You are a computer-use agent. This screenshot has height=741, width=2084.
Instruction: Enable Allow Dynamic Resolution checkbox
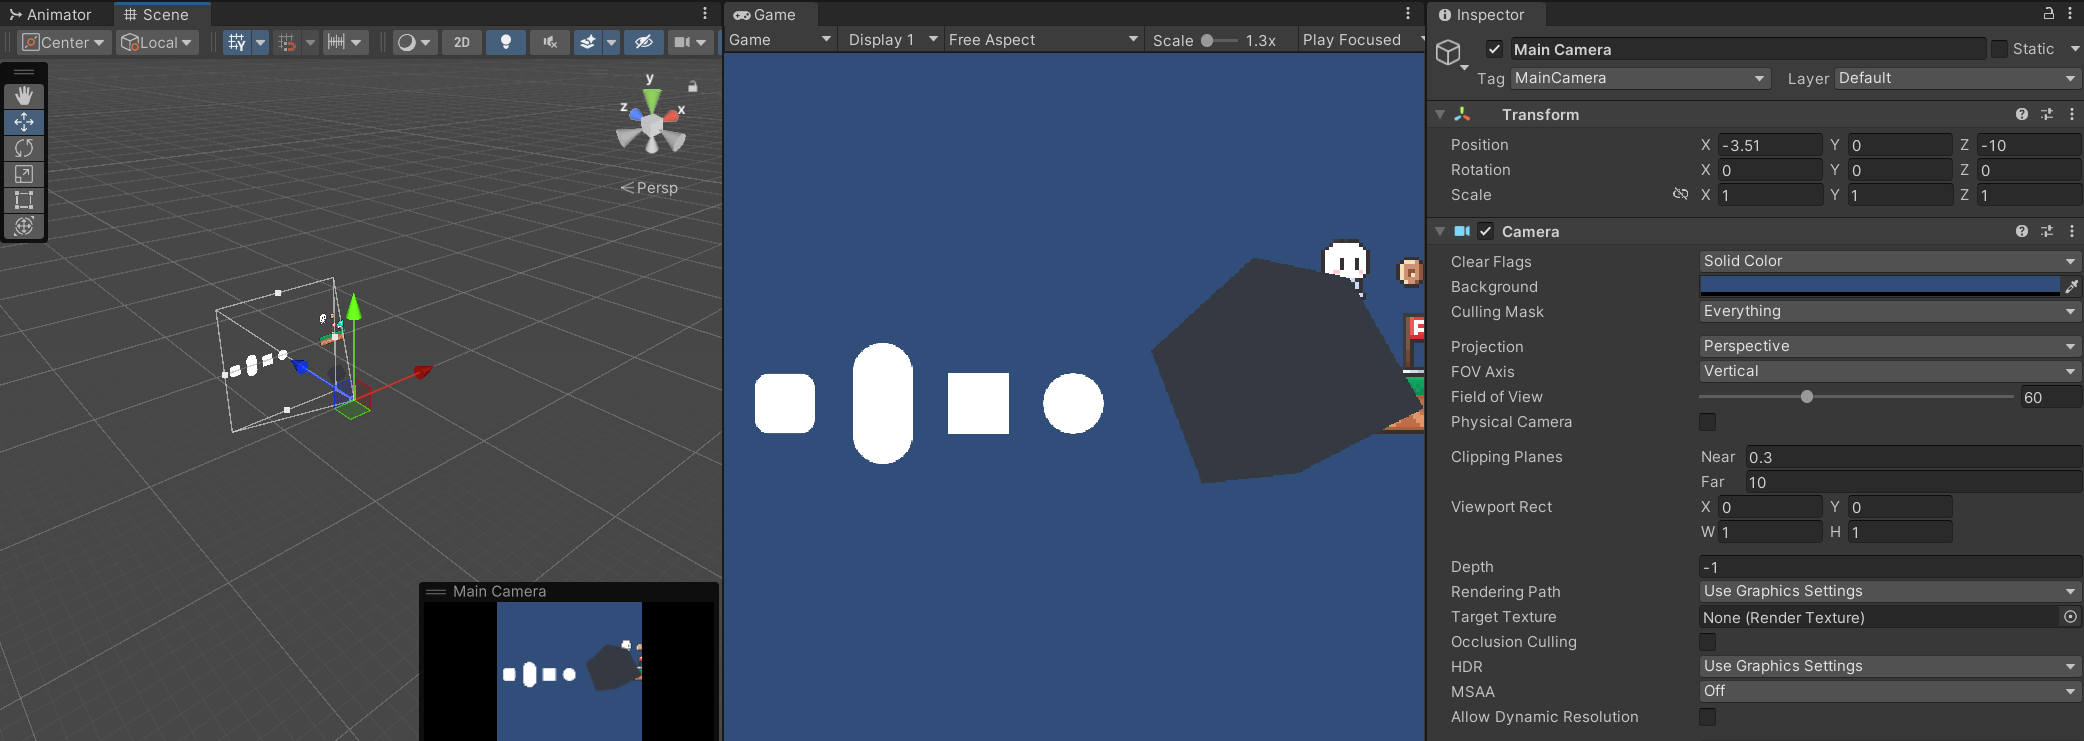[x=1708, y=717]
